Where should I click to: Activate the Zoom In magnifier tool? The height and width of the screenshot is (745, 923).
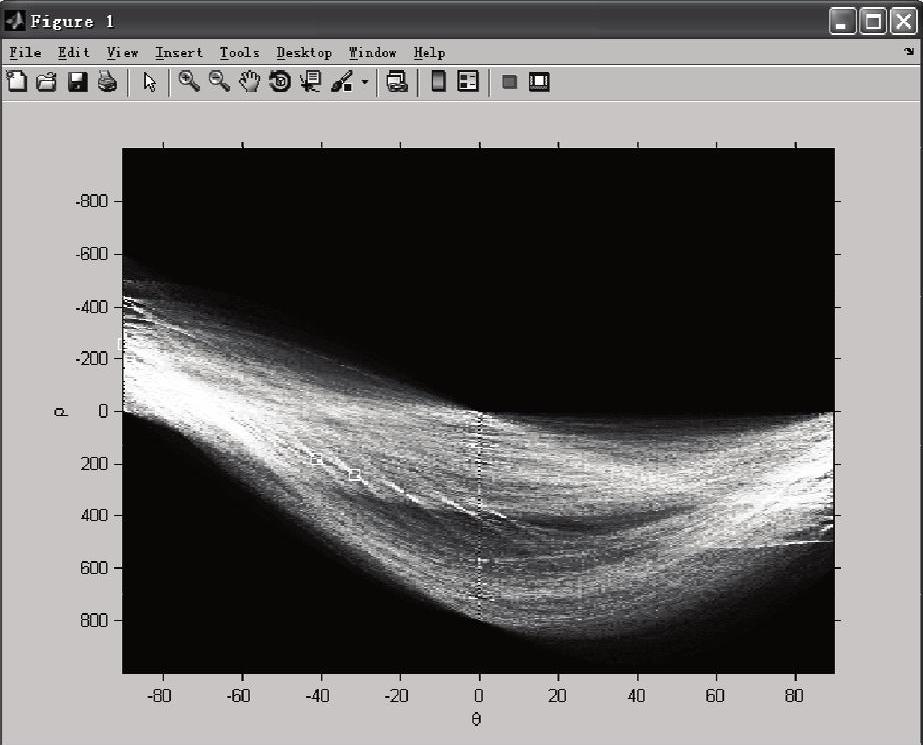[x=189, y=81]
